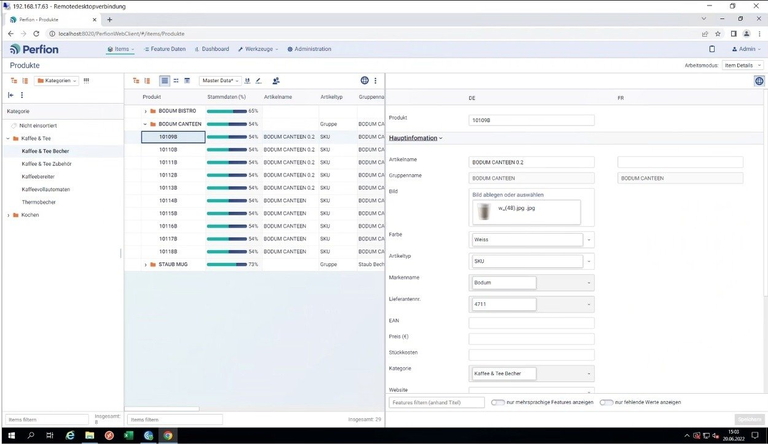This screenshot has height=444, width=768.
Task: Select the Nicht einsortiert category
Action: [38, 125]
